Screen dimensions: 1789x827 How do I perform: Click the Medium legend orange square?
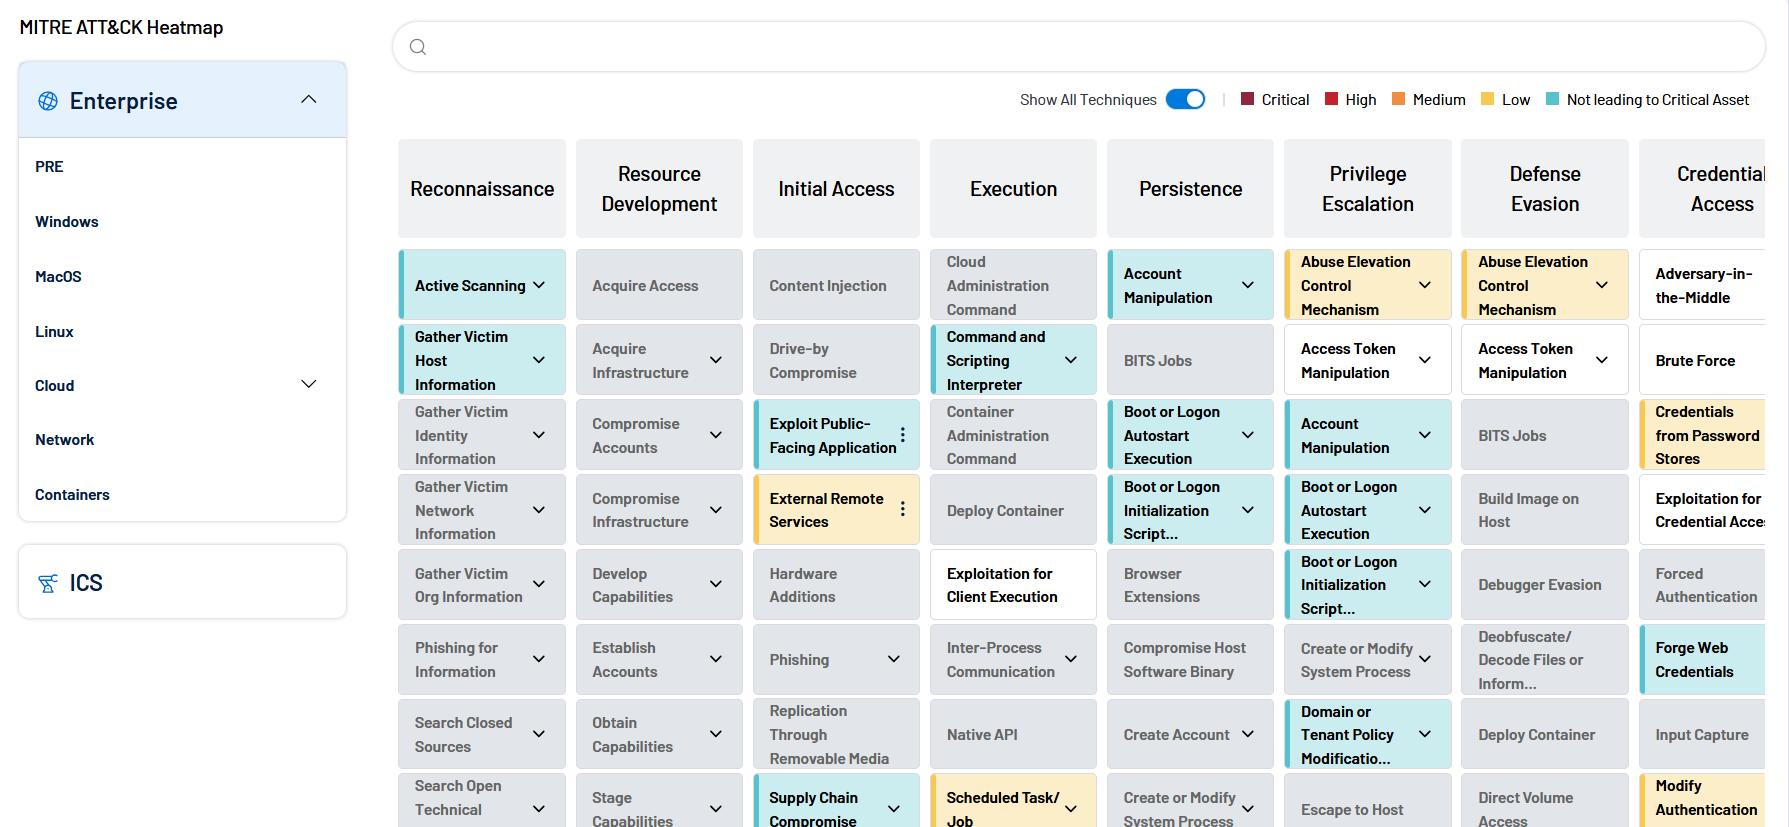(x=1398, y=99)
